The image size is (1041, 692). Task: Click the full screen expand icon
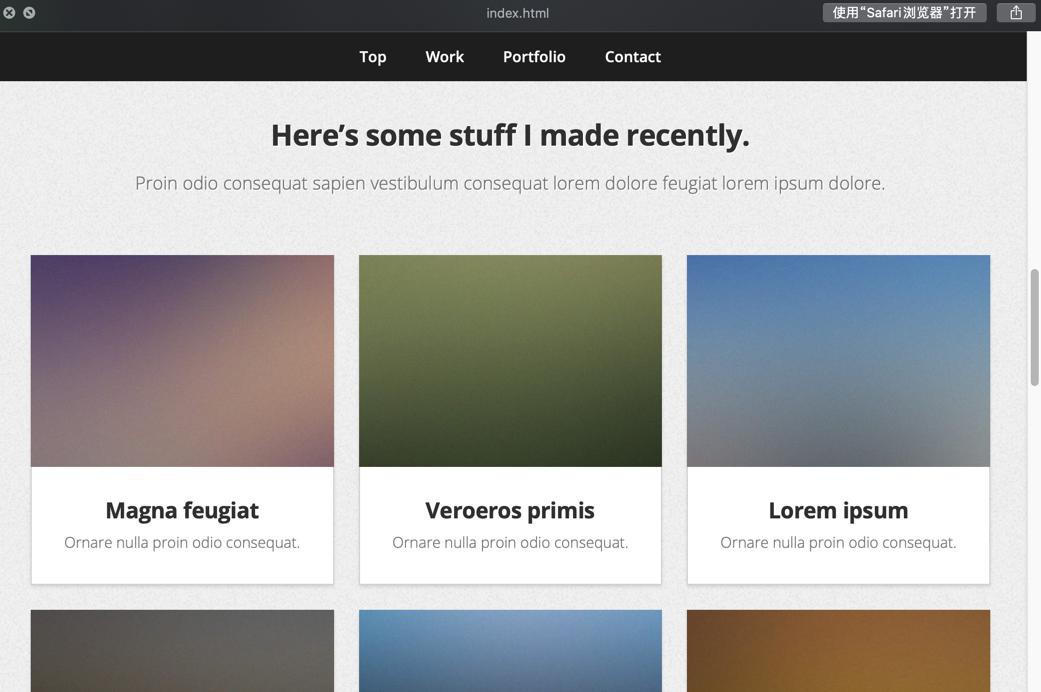29,13
